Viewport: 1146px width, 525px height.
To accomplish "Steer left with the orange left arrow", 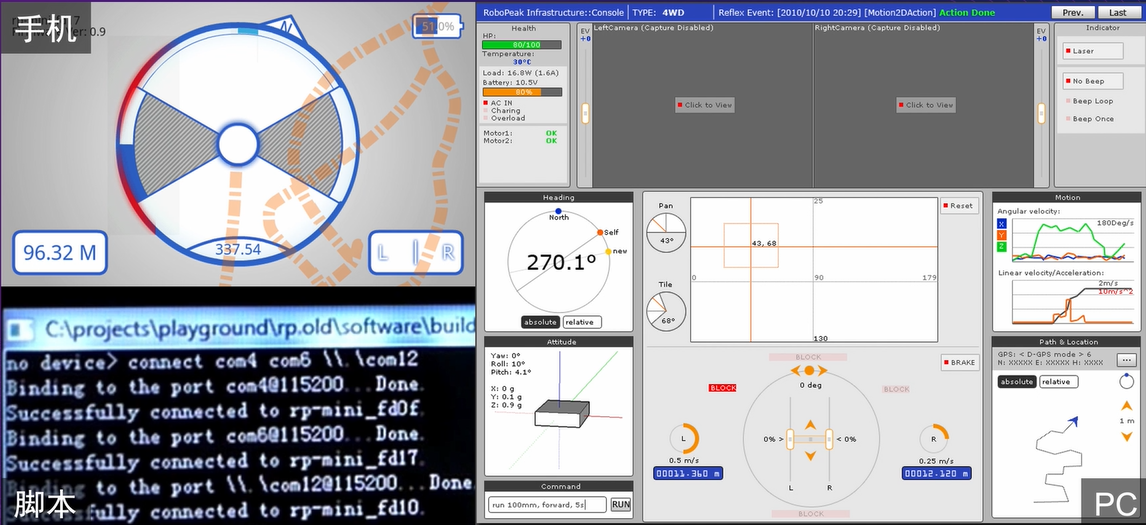I will tap(795, 371).
